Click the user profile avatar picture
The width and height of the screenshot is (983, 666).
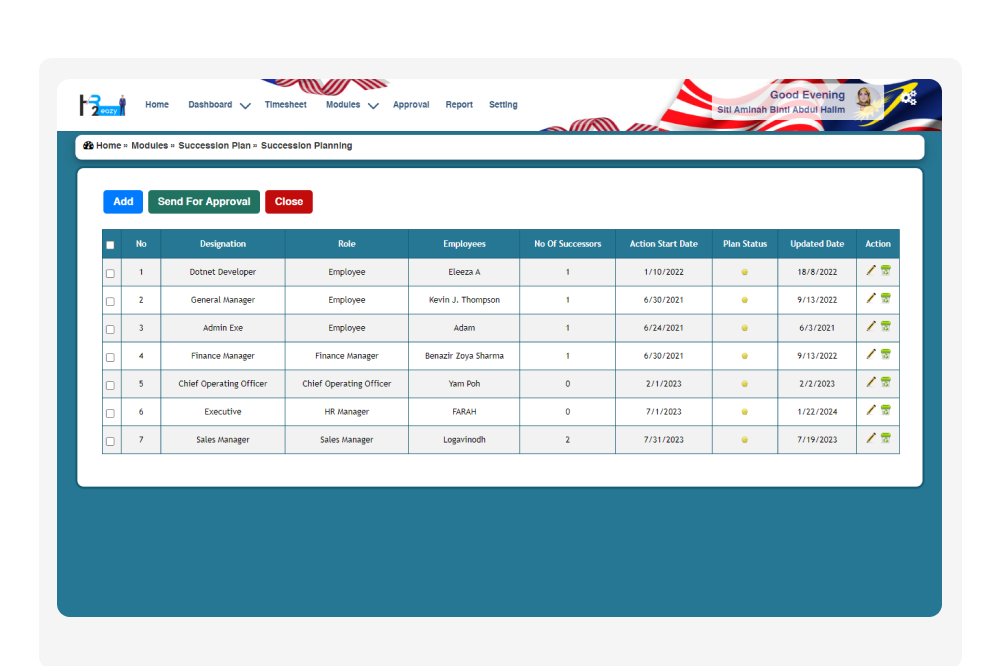pyautogui.click(x=867, y=100)
